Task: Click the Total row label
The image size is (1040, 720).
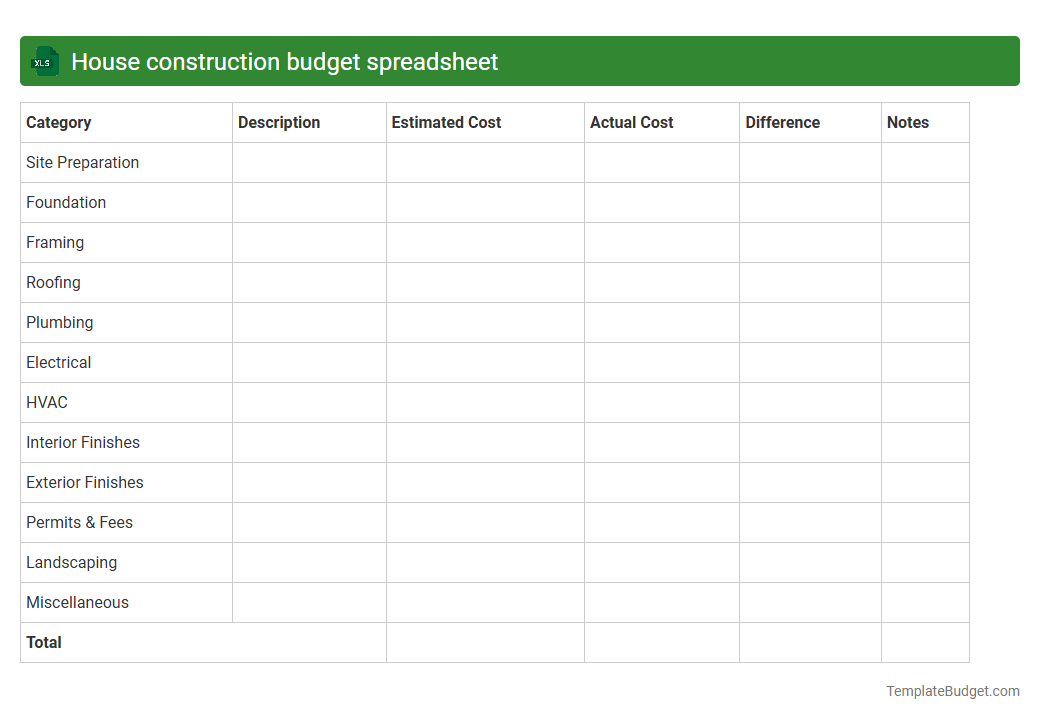Action: [43, 642]
